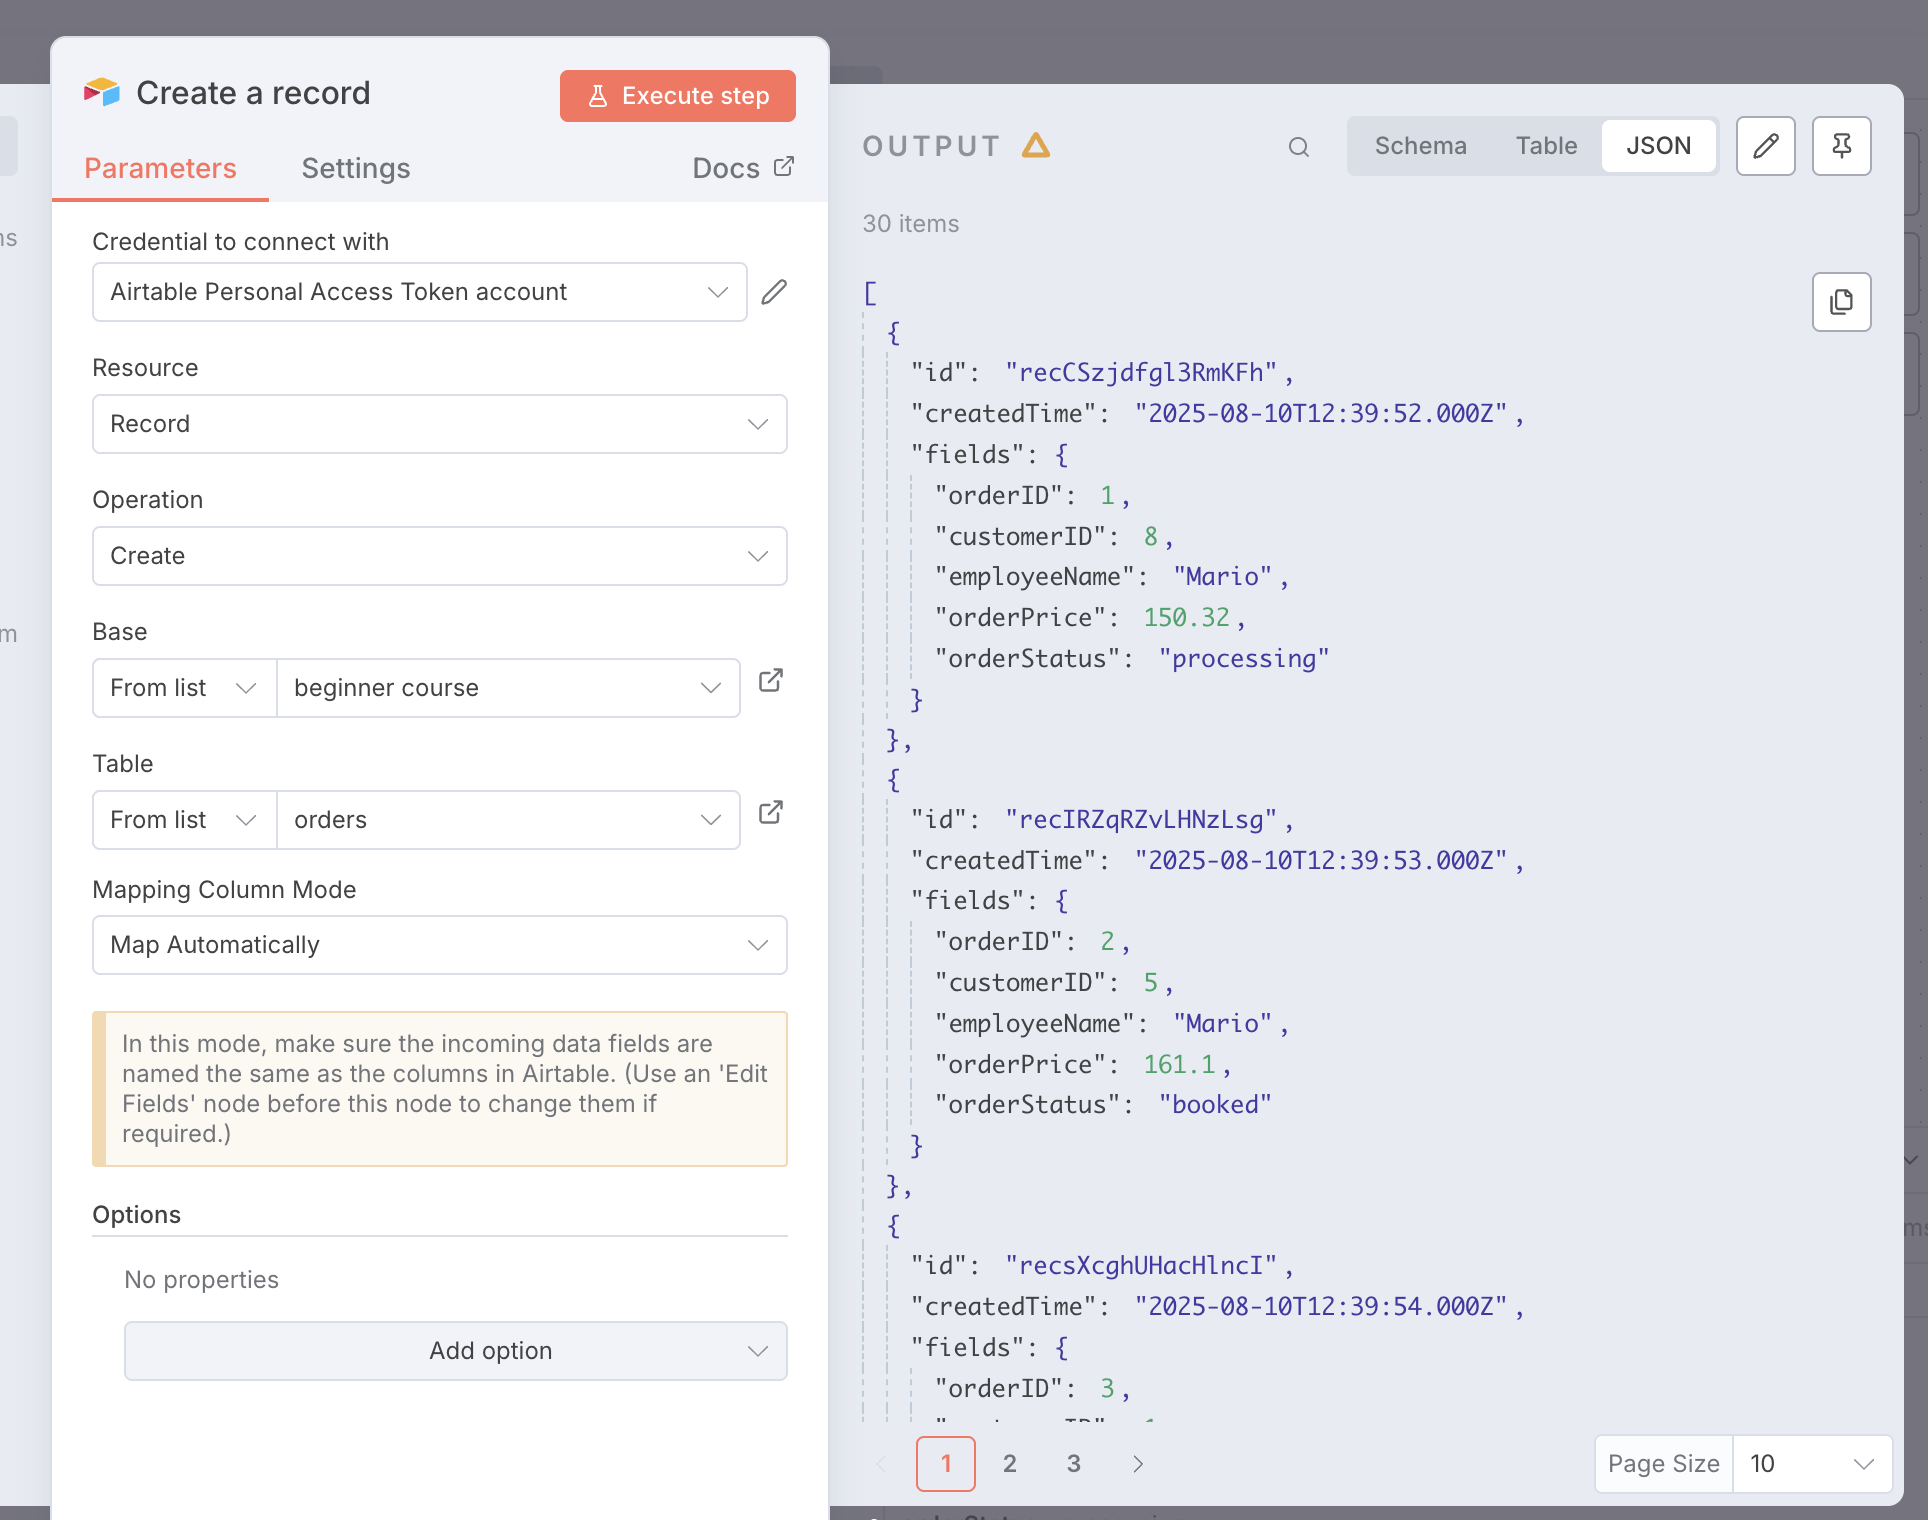Open the orders table via external link icon
The width and height of the screenshot is (1928, 1520).
click(771, 813)
